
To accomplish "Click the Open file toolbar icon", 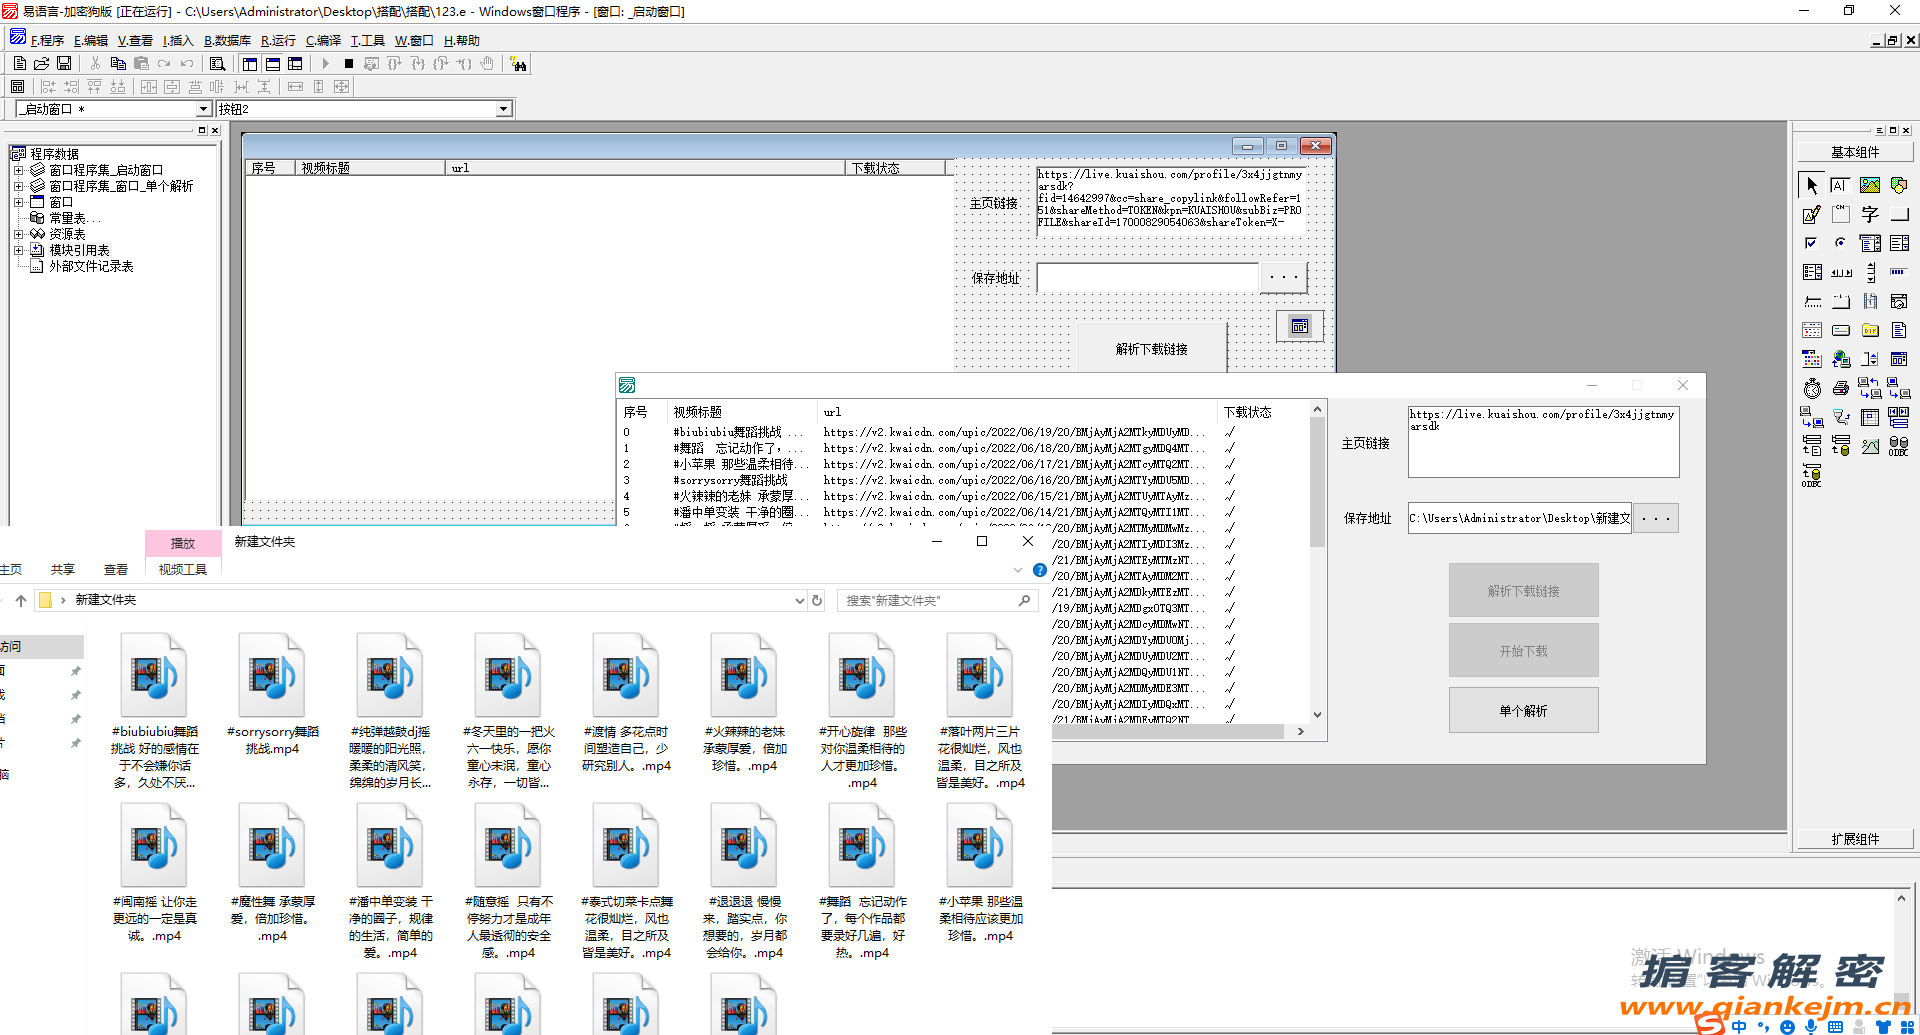I will click(42, 63).
